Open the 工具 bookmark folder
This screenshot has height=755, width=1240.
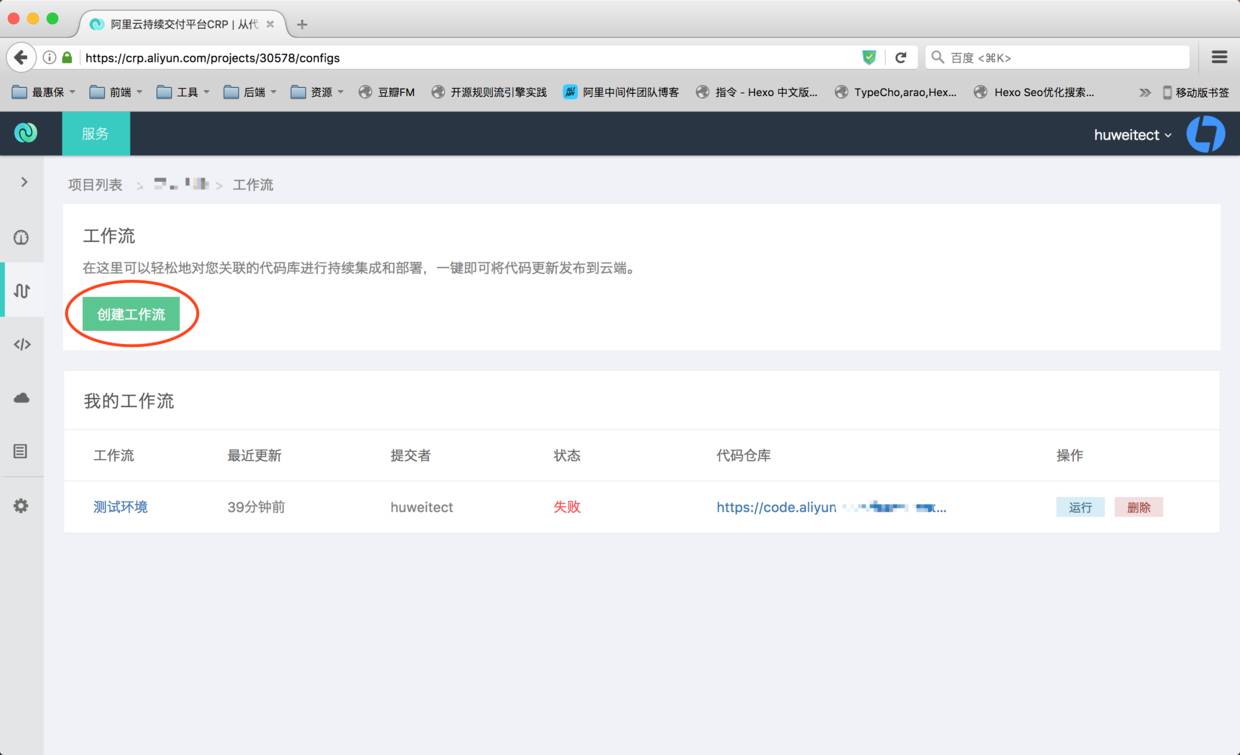(x=182, y=92)
